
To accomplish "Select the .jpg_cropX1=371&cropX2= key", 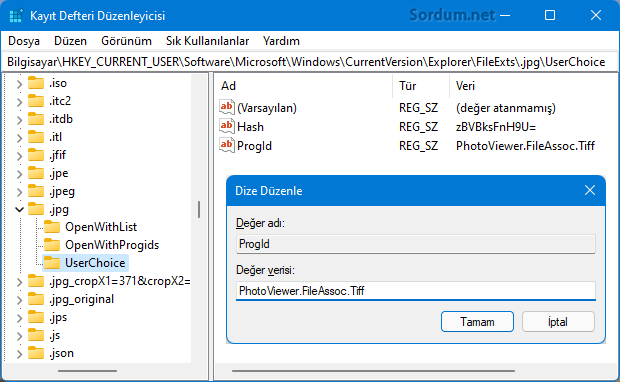I will pyautogui.click(x=119, y=281).
